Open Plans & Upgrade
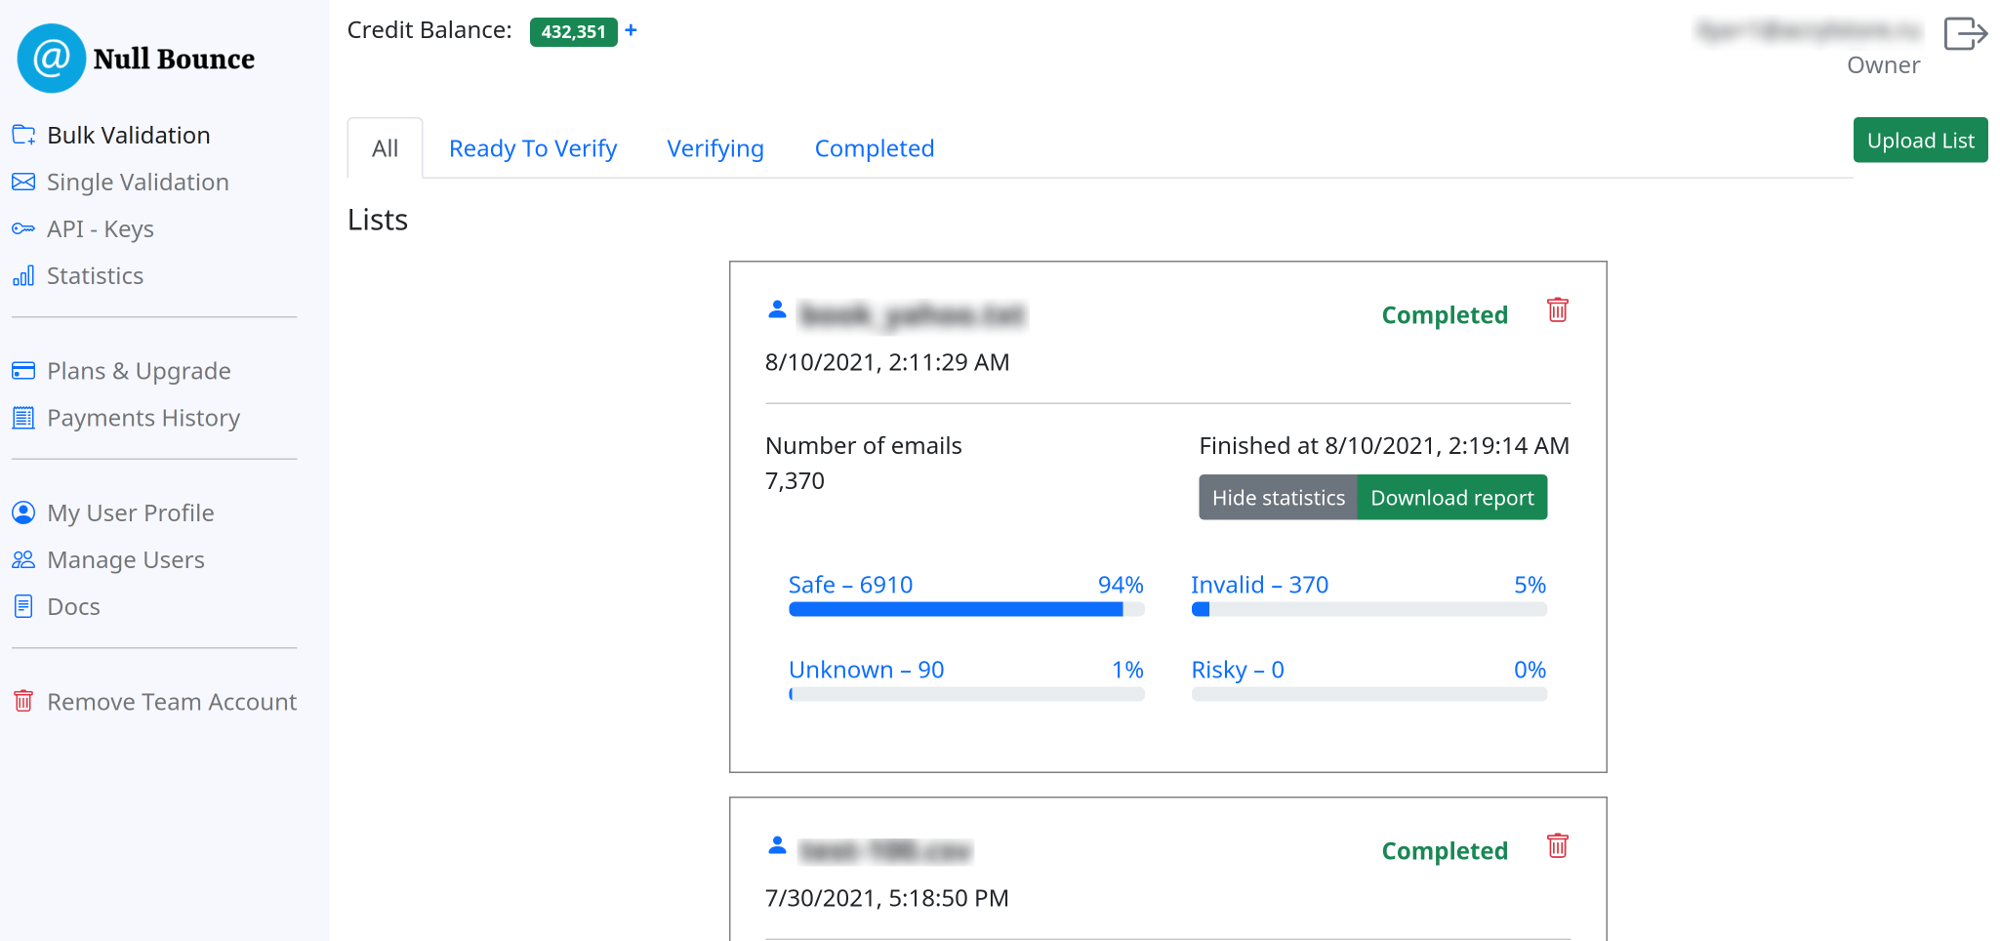The image size is (2000, 941). coord(139,371)
